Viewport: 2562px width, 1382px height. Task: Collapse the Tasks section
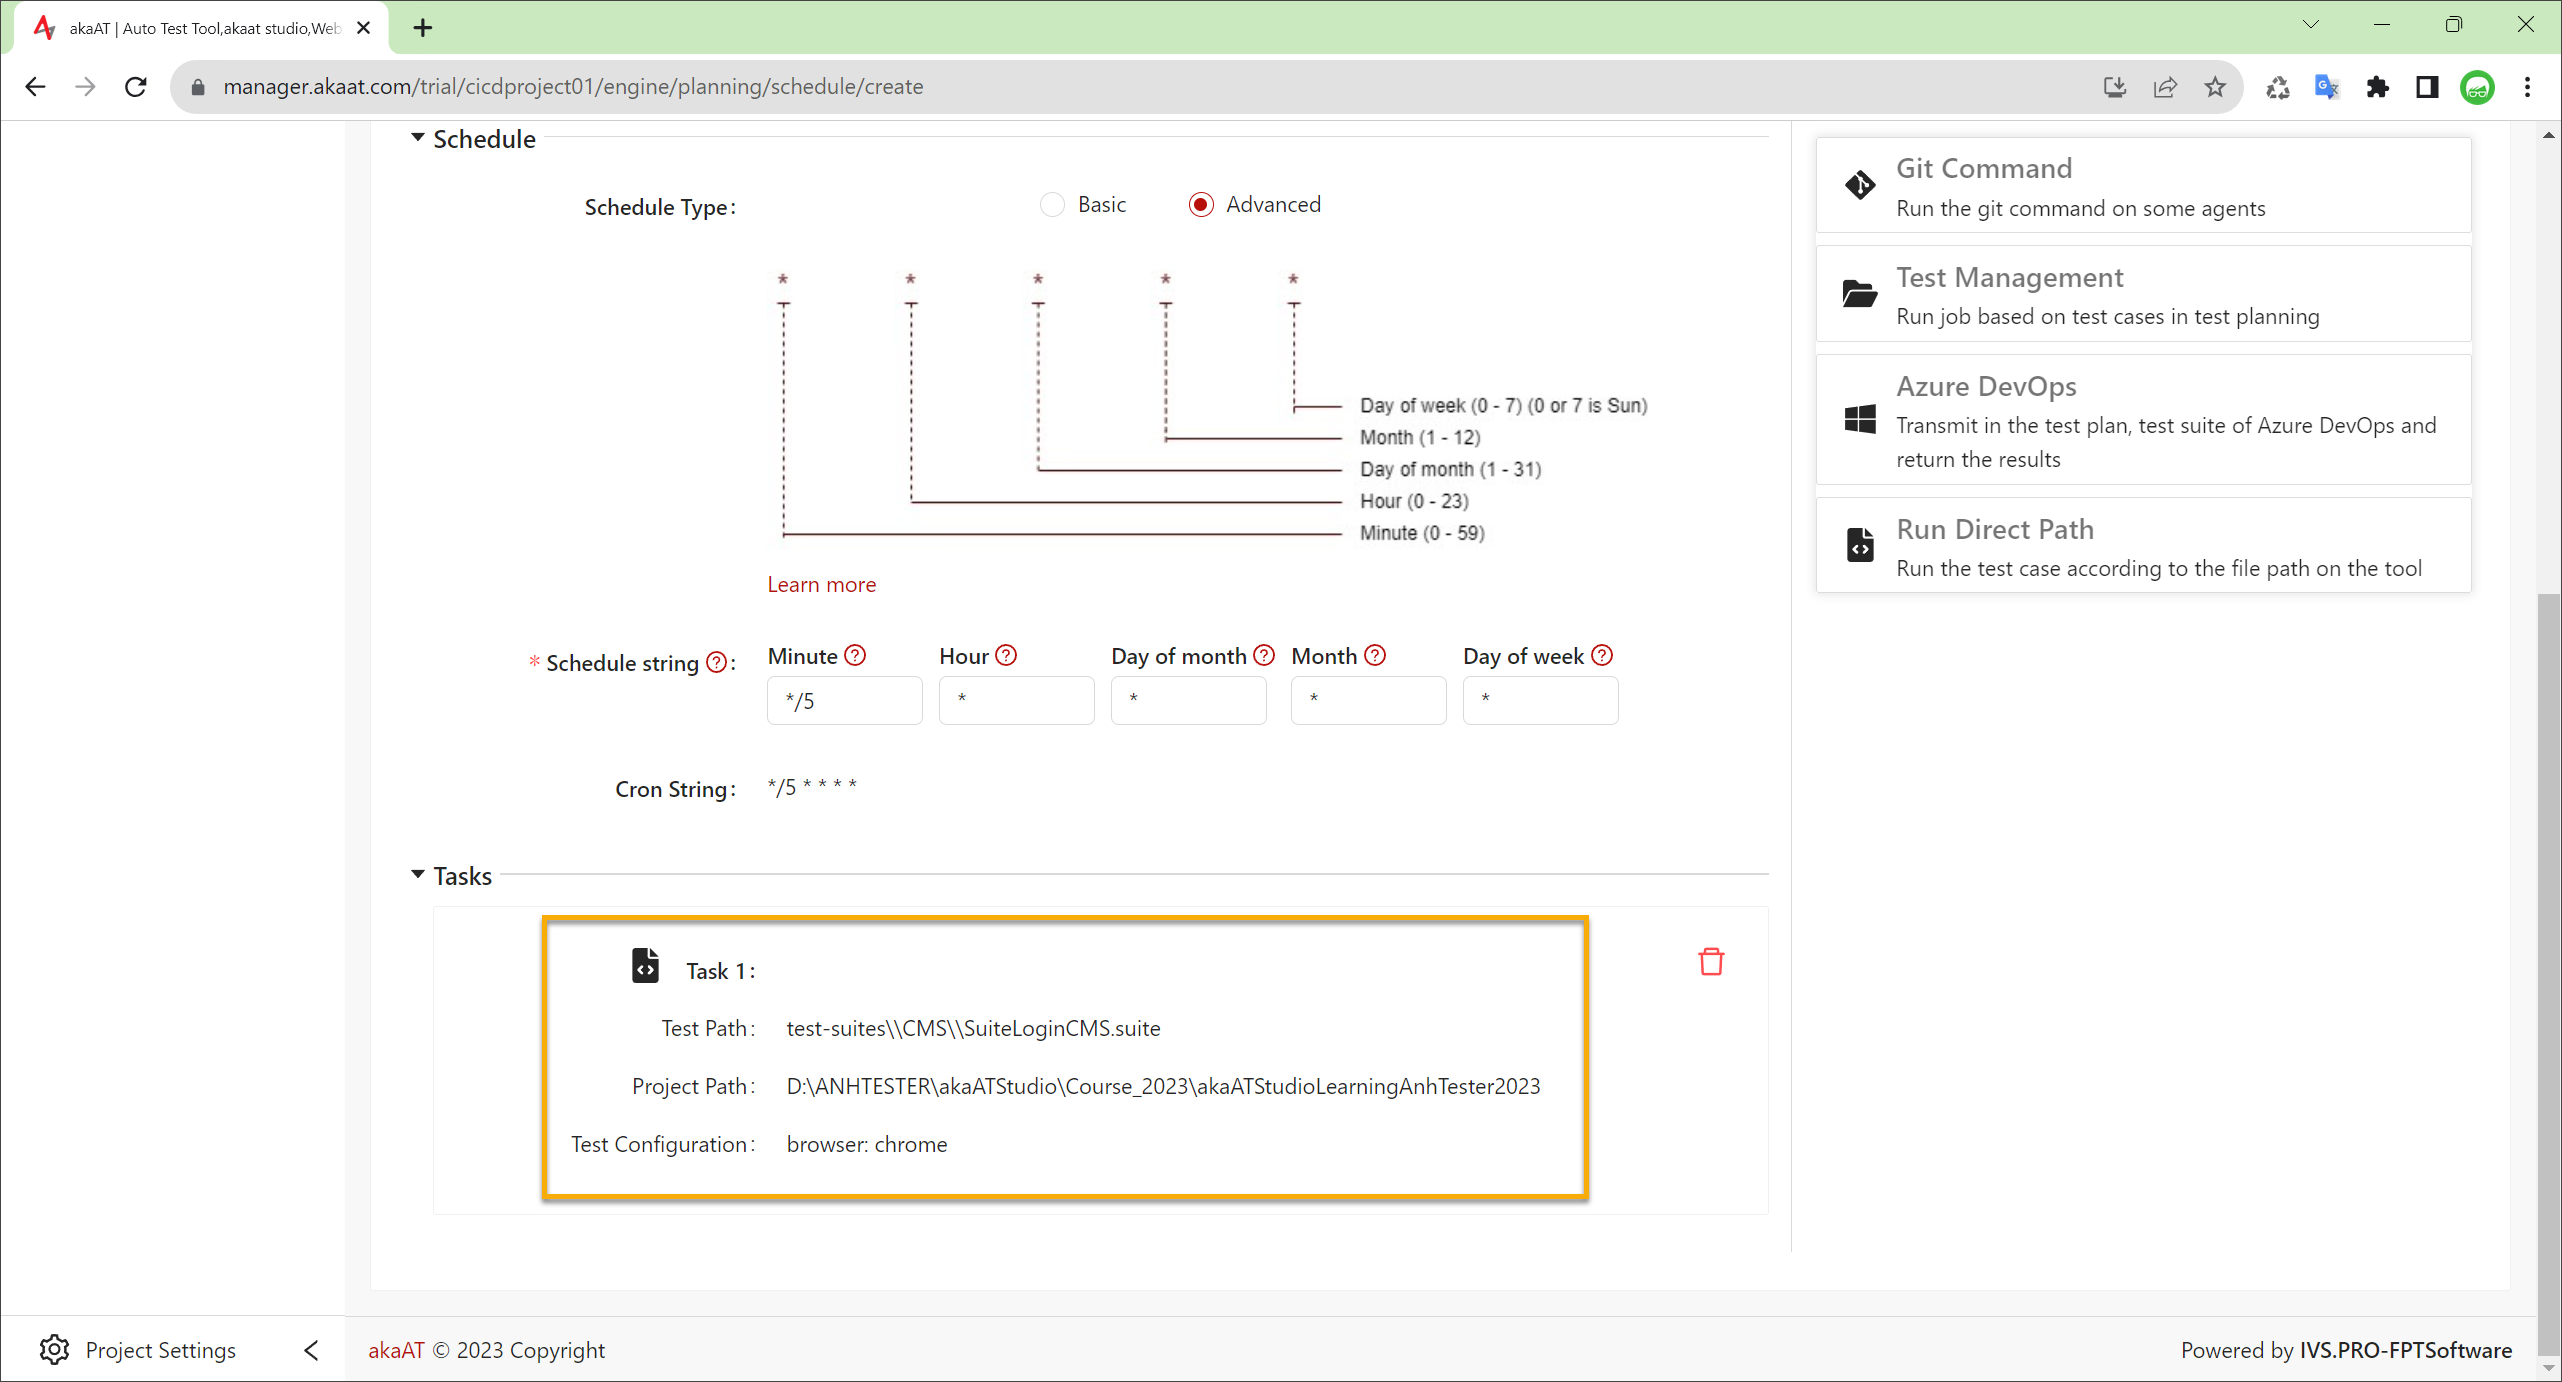pos(418,875)
